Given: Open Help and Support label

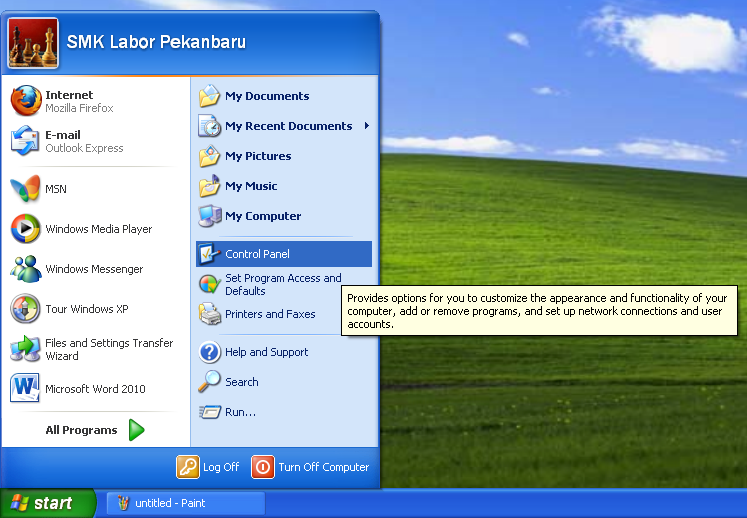Looking at the screenshot, I should 267,352.
